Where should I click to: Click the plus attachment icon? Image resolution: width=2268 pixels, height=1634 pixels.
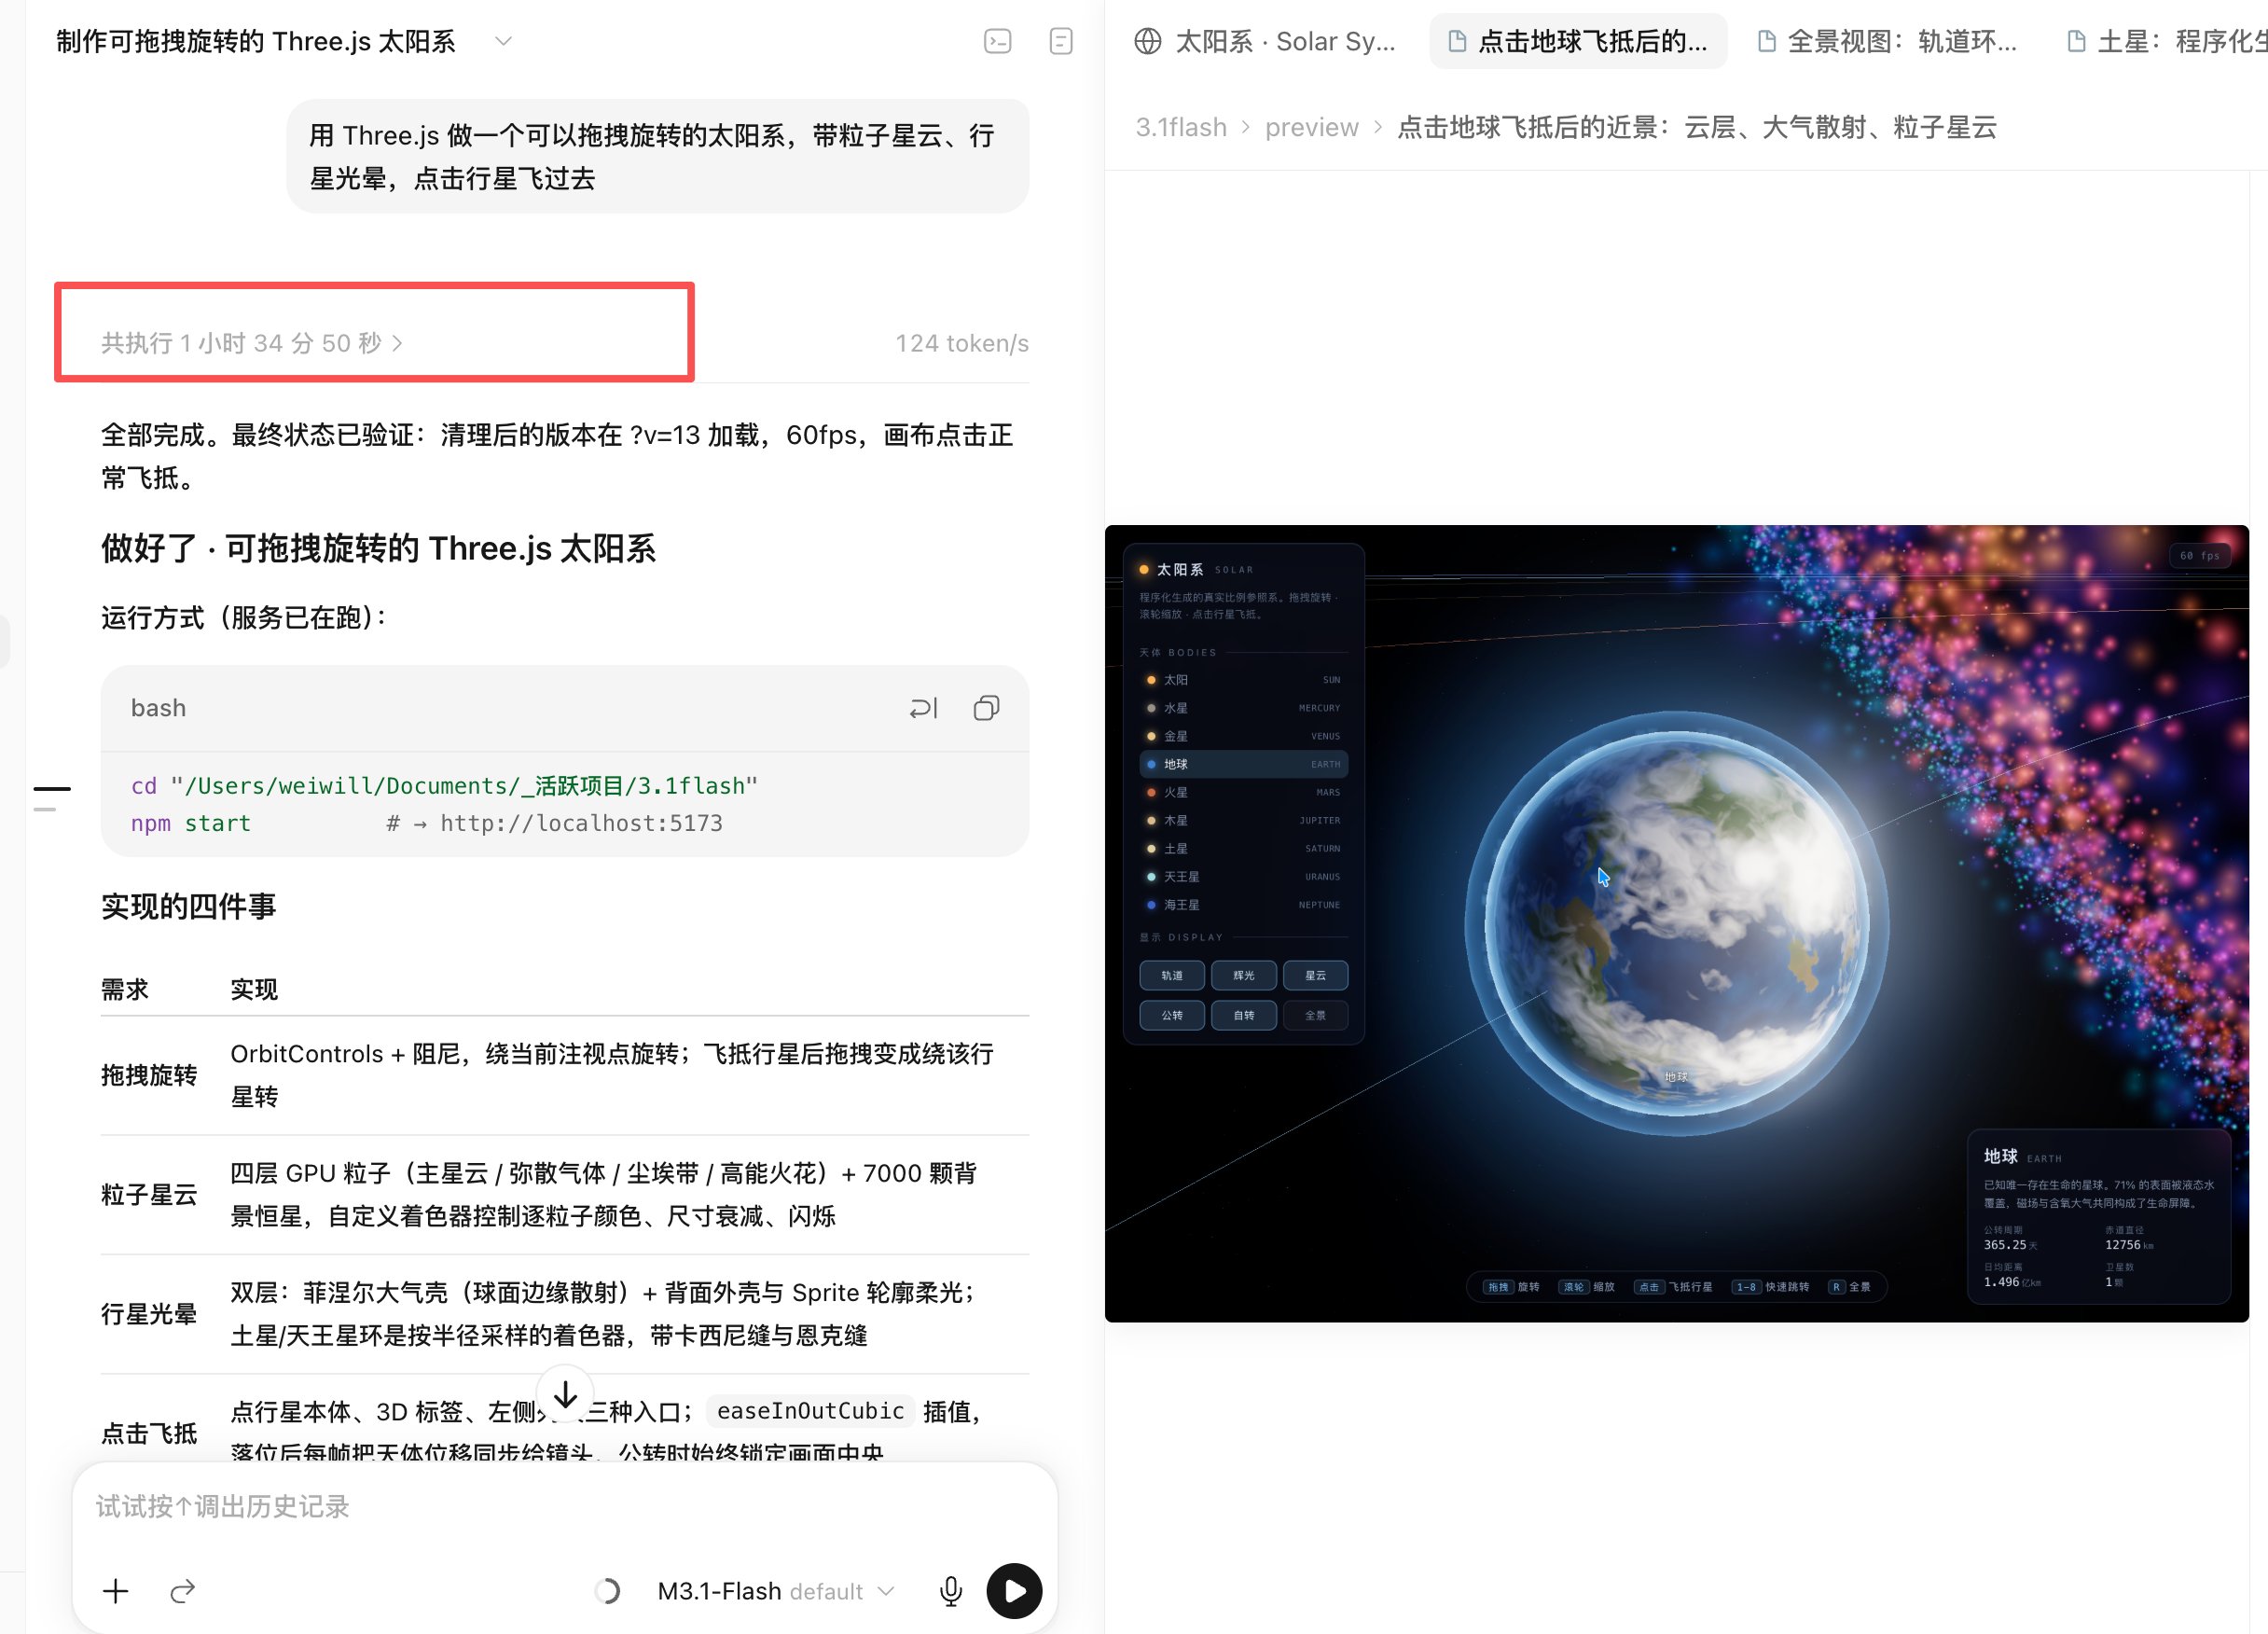coord(116,1590)
